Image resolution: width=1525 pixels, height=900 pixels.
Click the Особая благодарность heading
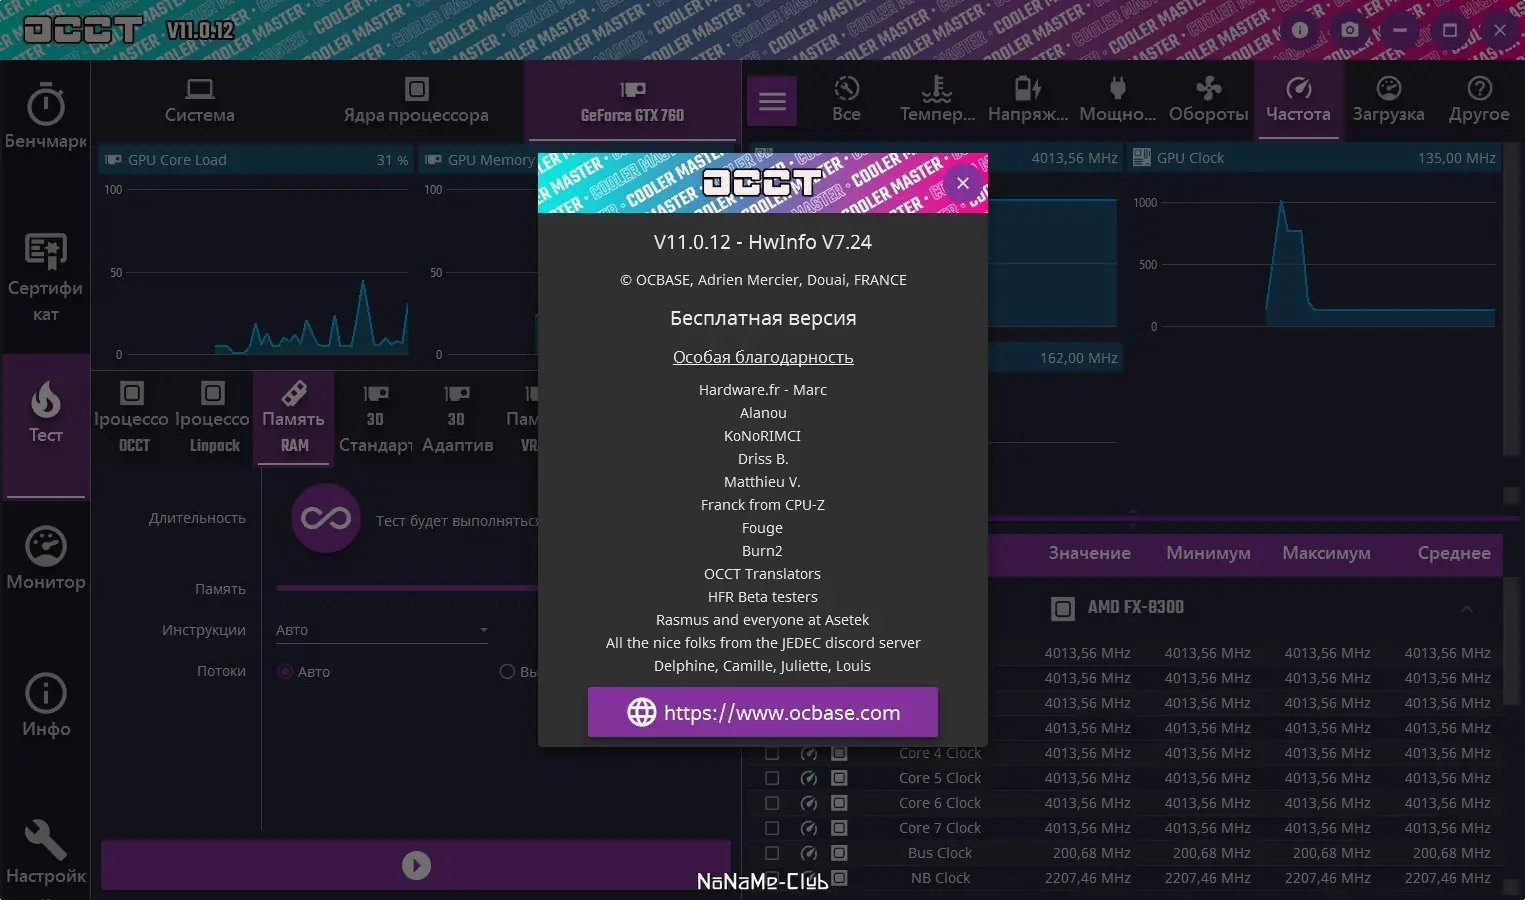pos(763,357)
